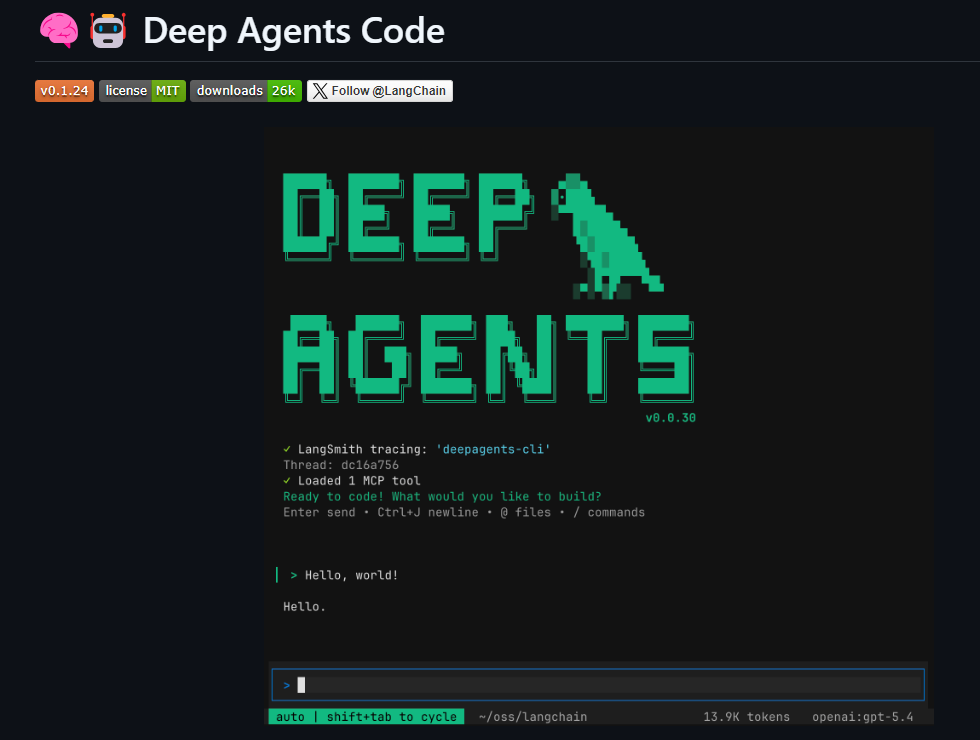Screen dimensions: 980x740
Task: Open the license MIT badge
Action: (x=142, y=91)
